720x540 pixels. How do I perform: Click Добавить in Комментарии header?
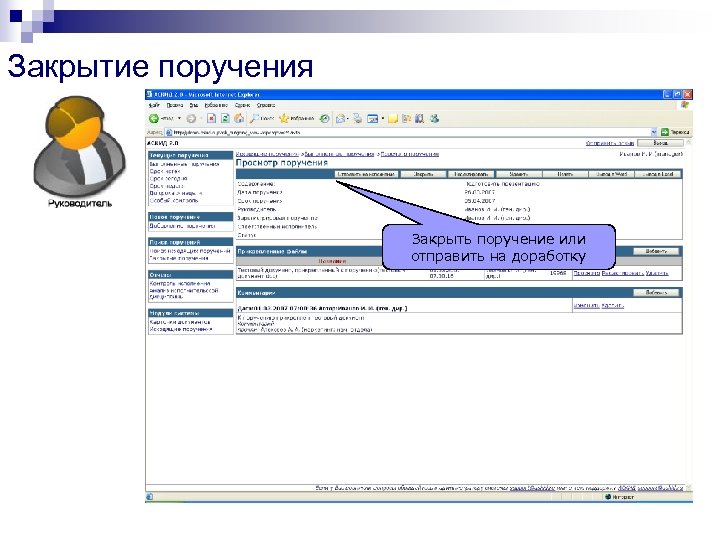pos(656,292)
